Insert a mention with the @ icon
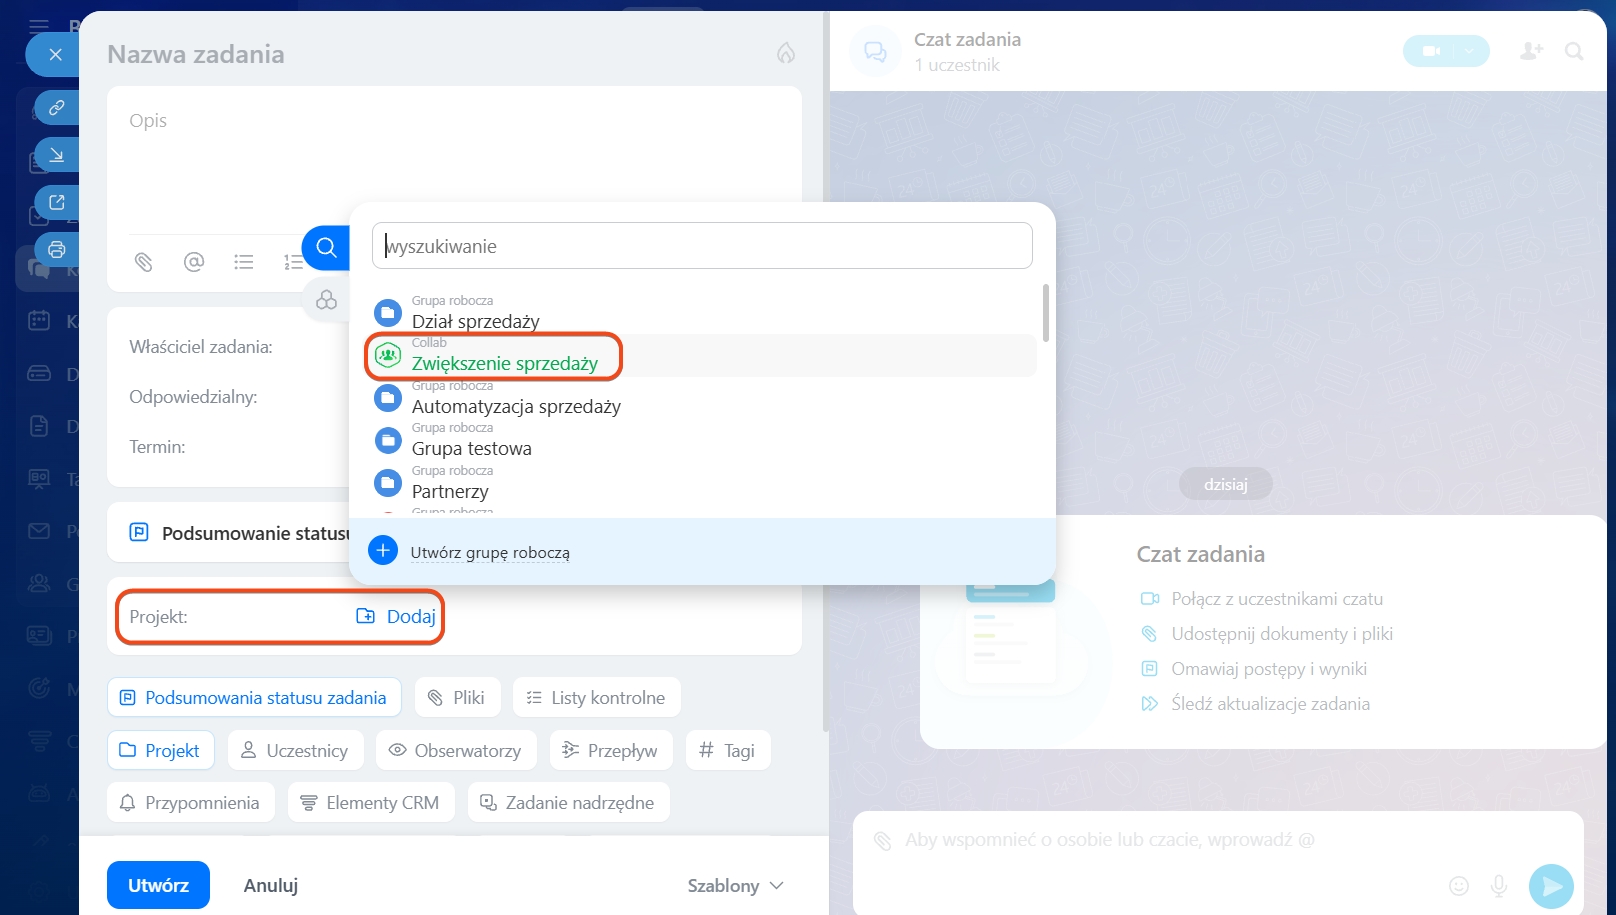 coord(194,262)
